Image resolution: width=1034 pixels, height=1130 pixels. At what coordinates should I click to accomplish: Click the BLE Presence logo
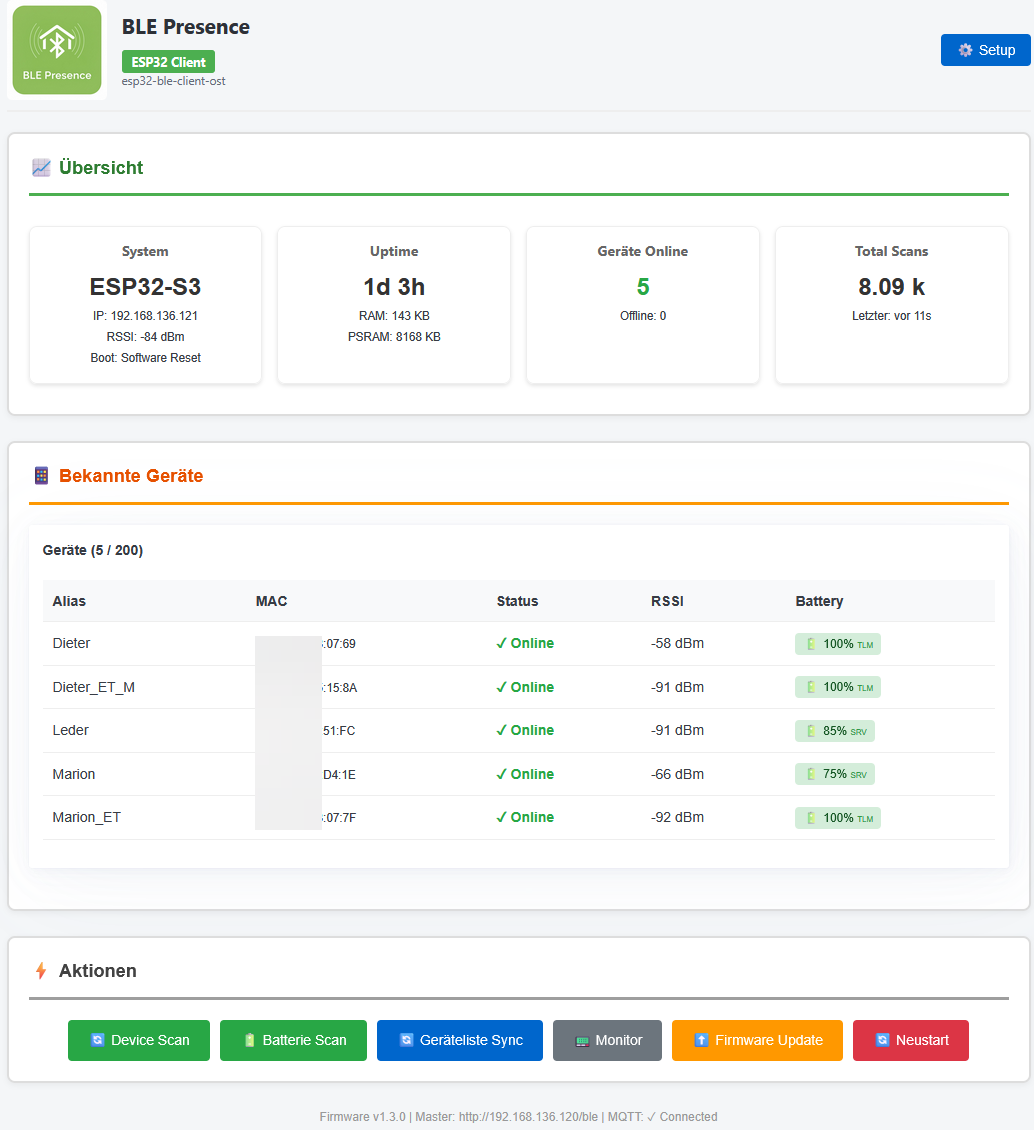coord(57,50)
